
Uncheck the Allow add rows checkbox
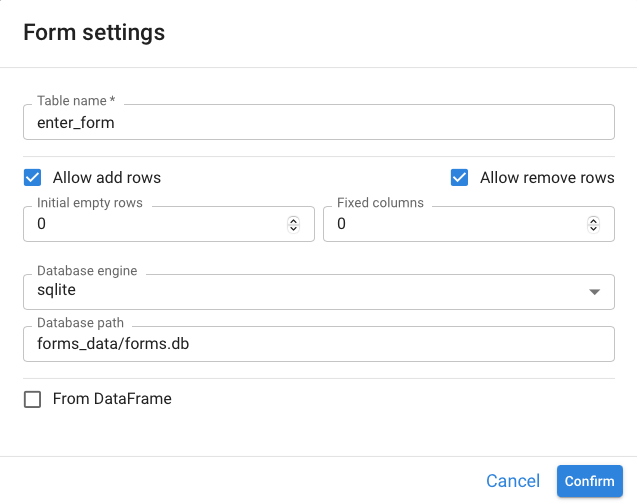(32, 178)
